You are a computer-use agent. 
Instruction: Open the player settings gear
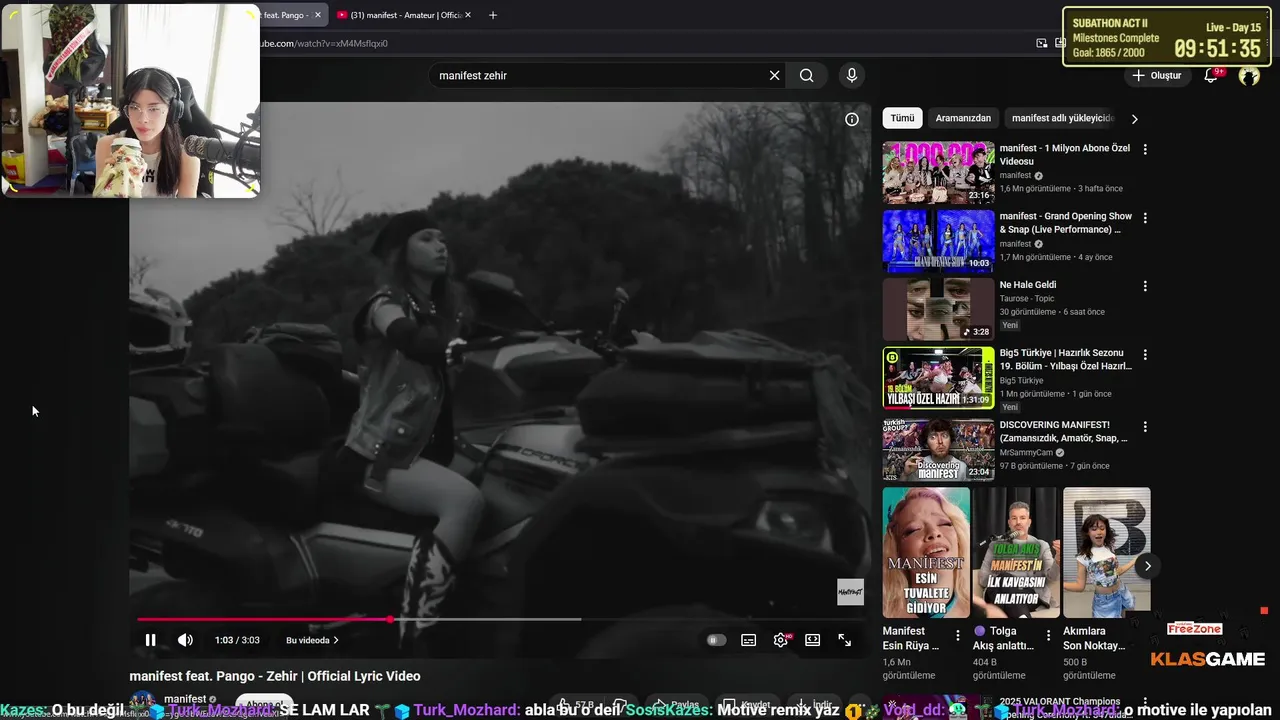tap(781, 640)
